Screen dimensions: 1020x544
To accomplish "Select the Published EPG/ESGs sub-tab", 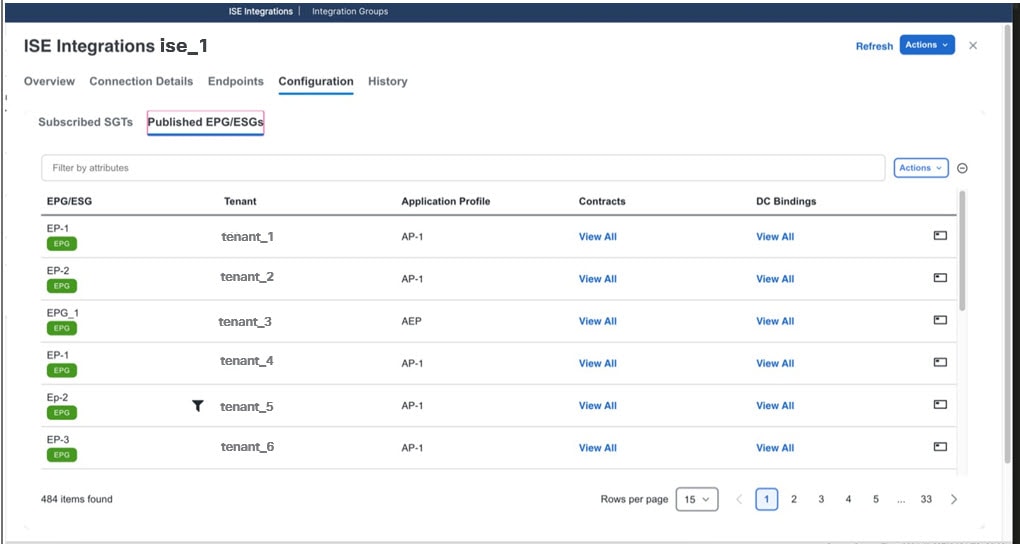I will (x=206, y=122).
